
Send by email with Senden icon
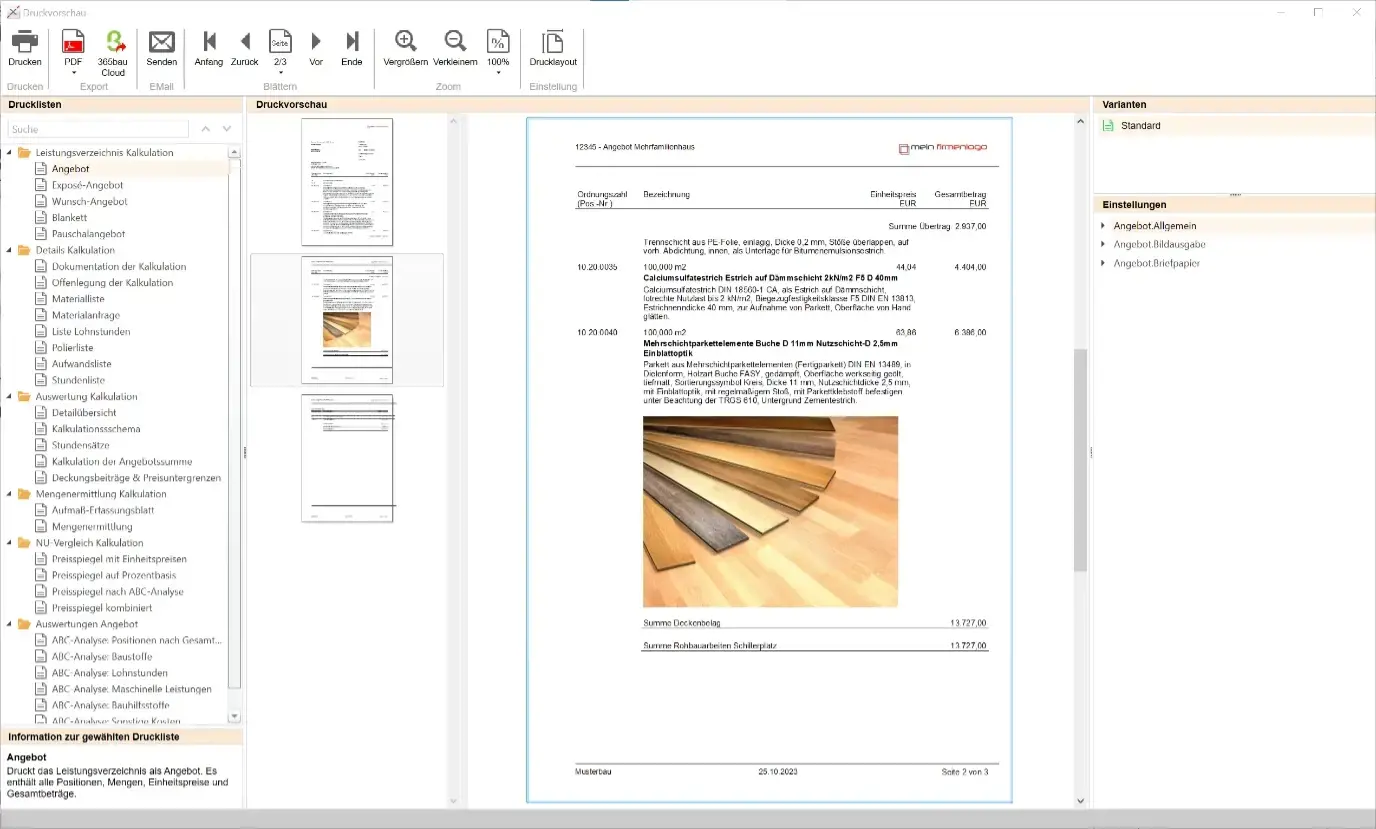[x=162, y=42]
